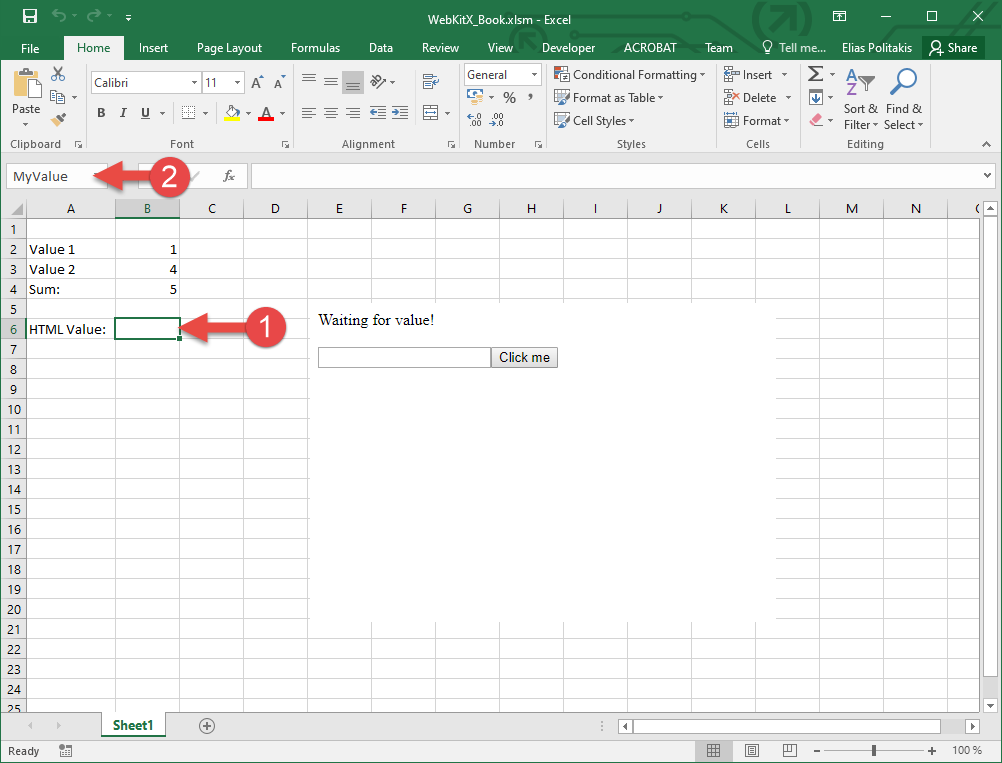Click the Clear eraser icon

815,120
